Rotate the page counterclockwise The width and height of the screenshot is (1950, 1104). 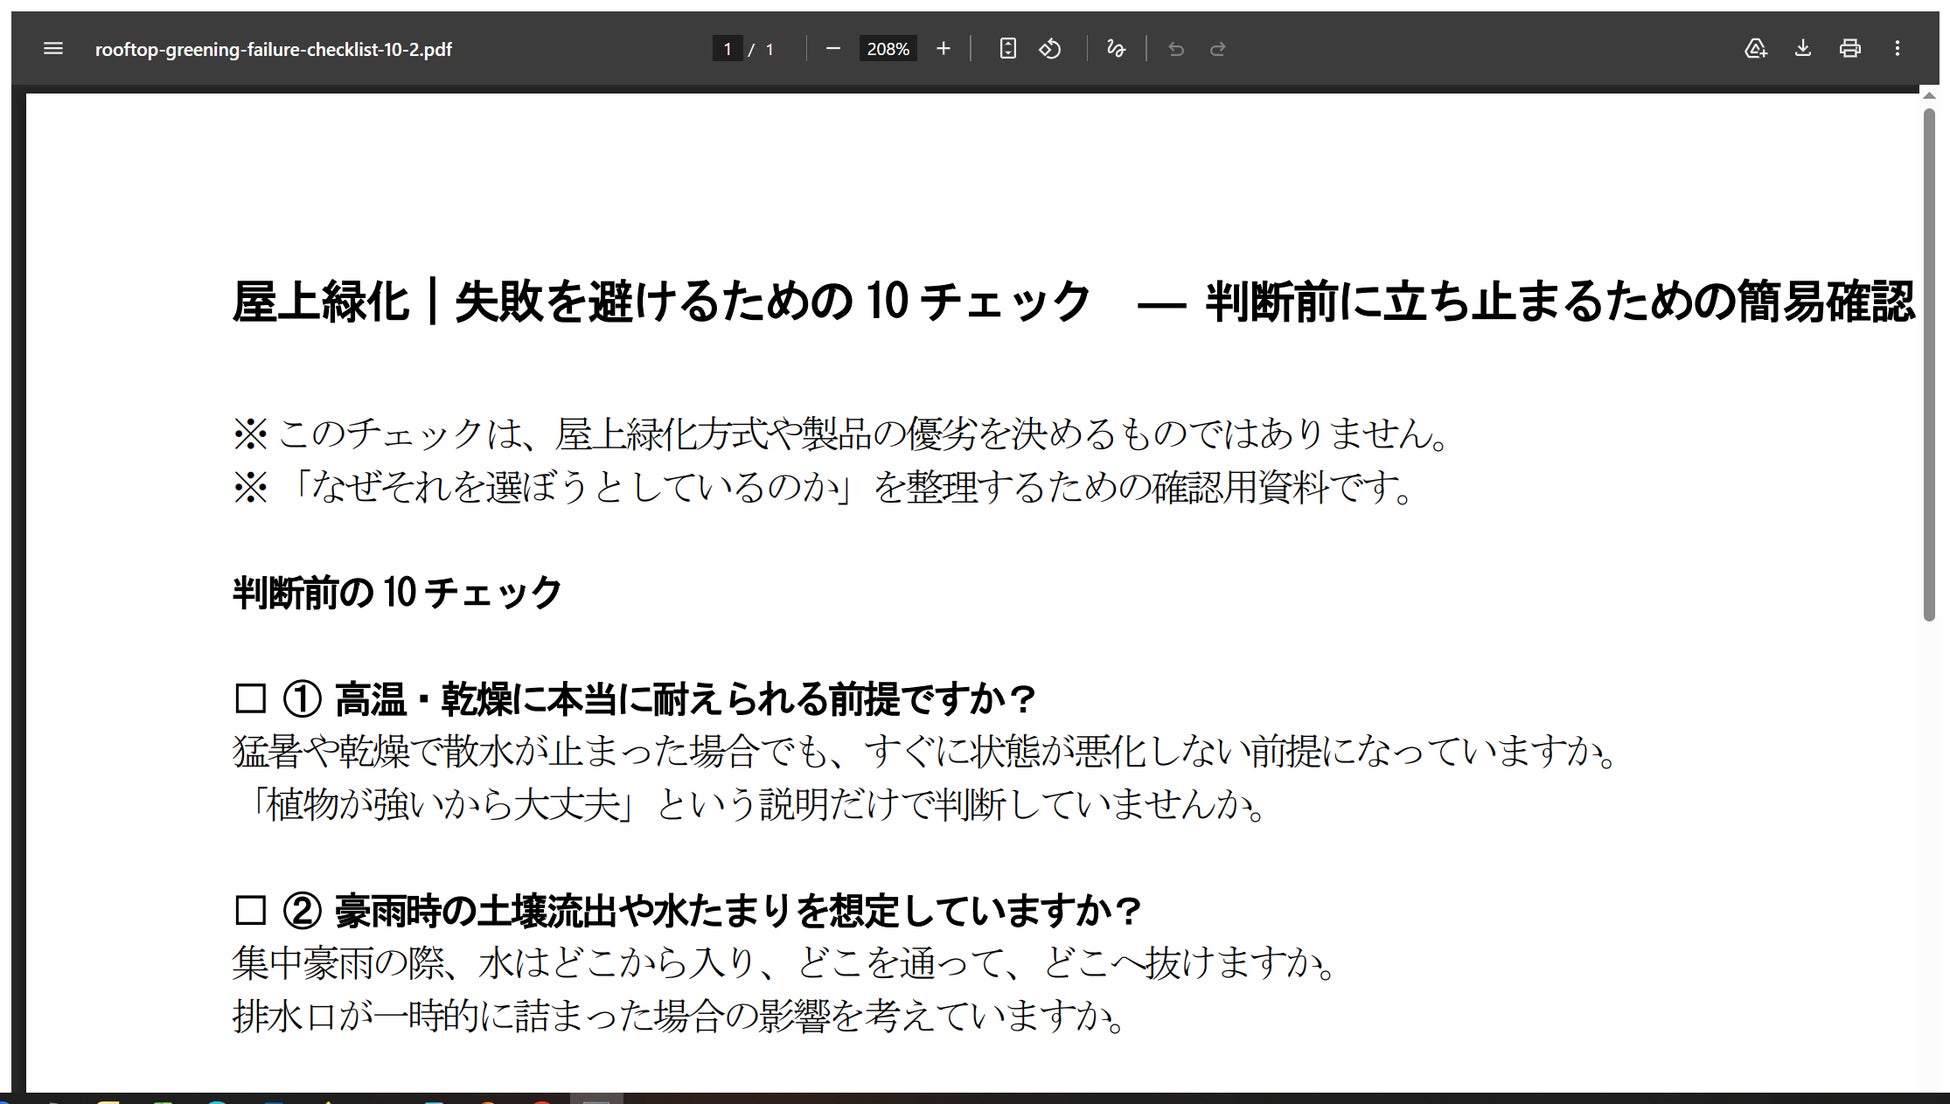click(x=1050, y=49)
